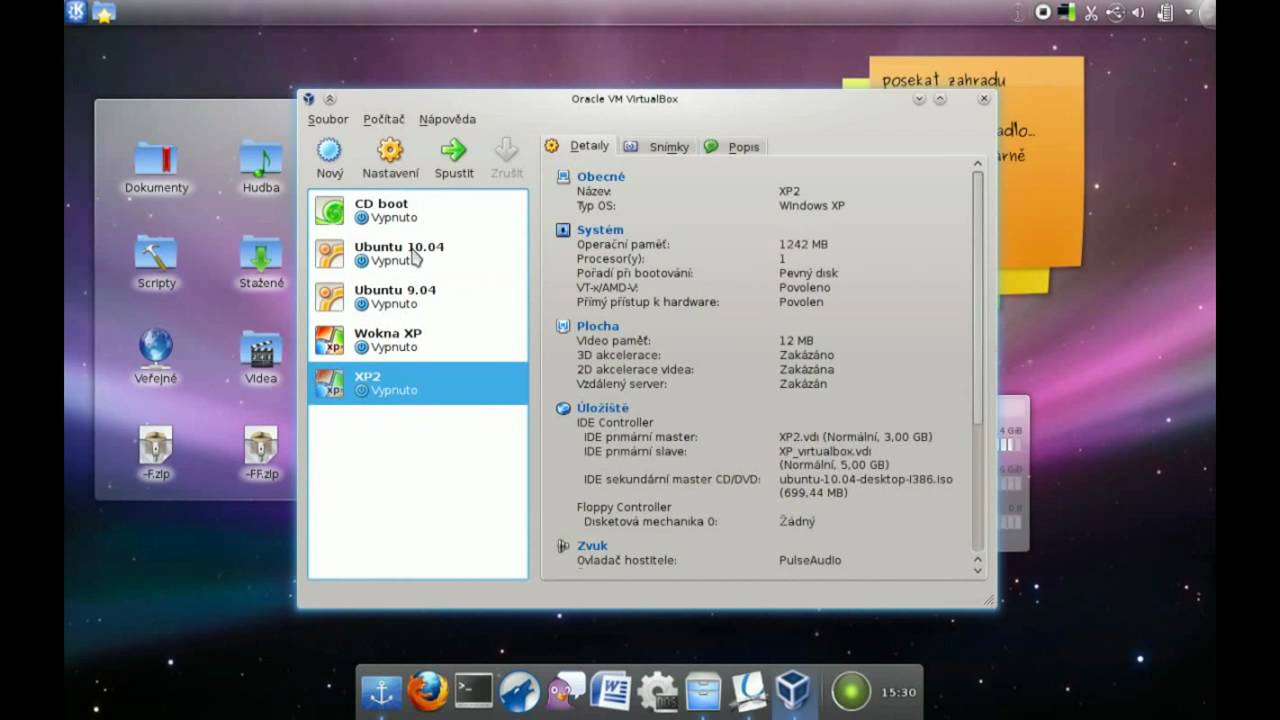The image size is (1280, 720).
Task: Open the Nápověda help menu
Action: pos(447,119)
